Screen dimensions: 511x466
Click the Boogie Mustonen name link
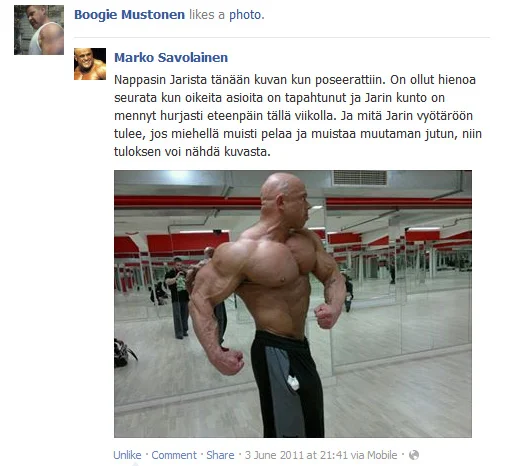point(129,15)
